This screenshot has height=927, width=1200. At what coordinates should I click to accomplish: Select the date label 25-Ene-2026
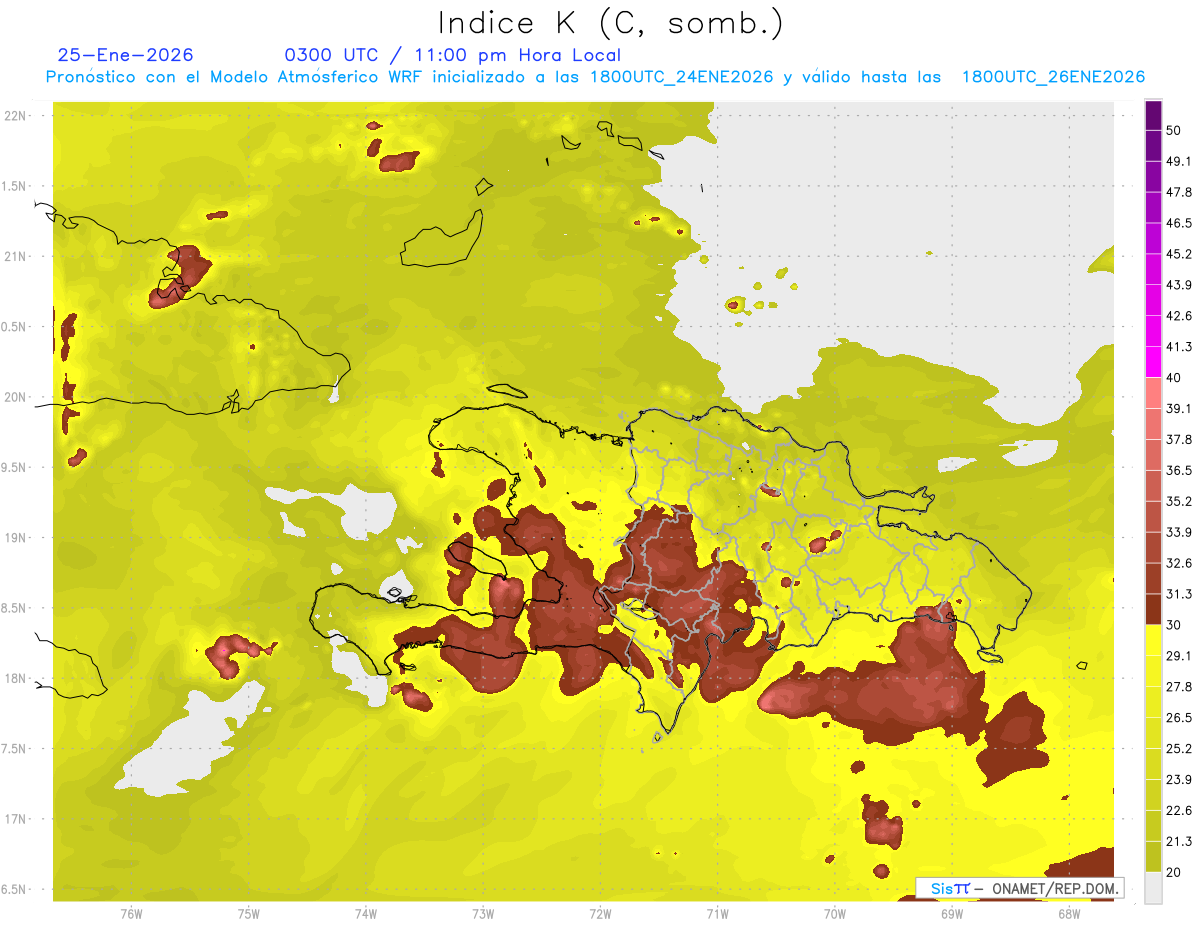(x=126, y=55)
